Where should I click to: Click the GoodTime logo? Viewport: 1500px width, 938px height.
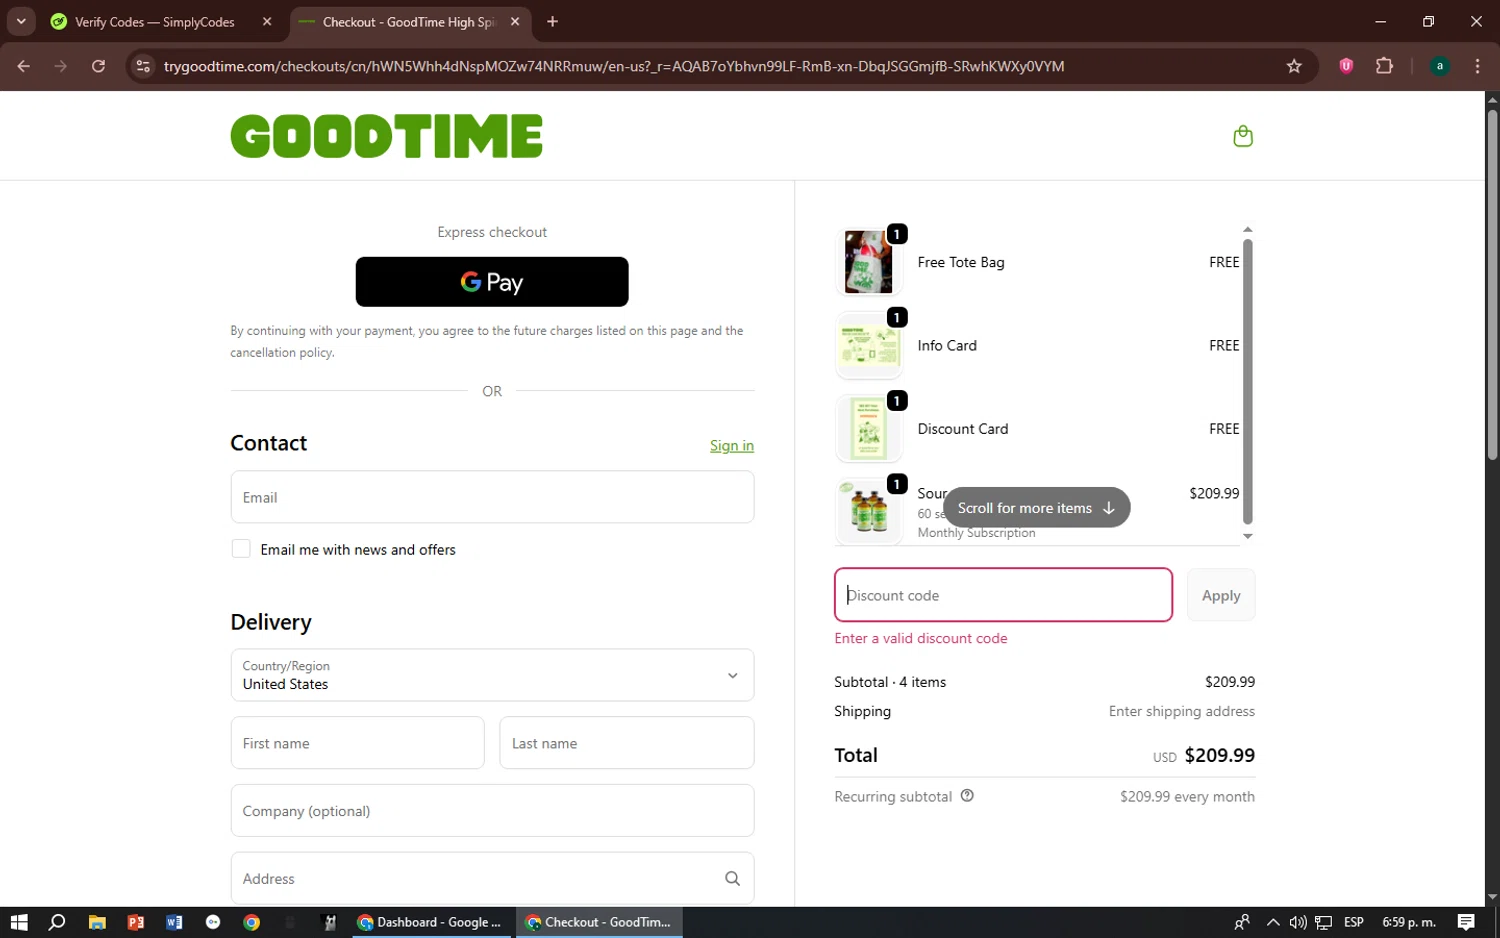386,136
